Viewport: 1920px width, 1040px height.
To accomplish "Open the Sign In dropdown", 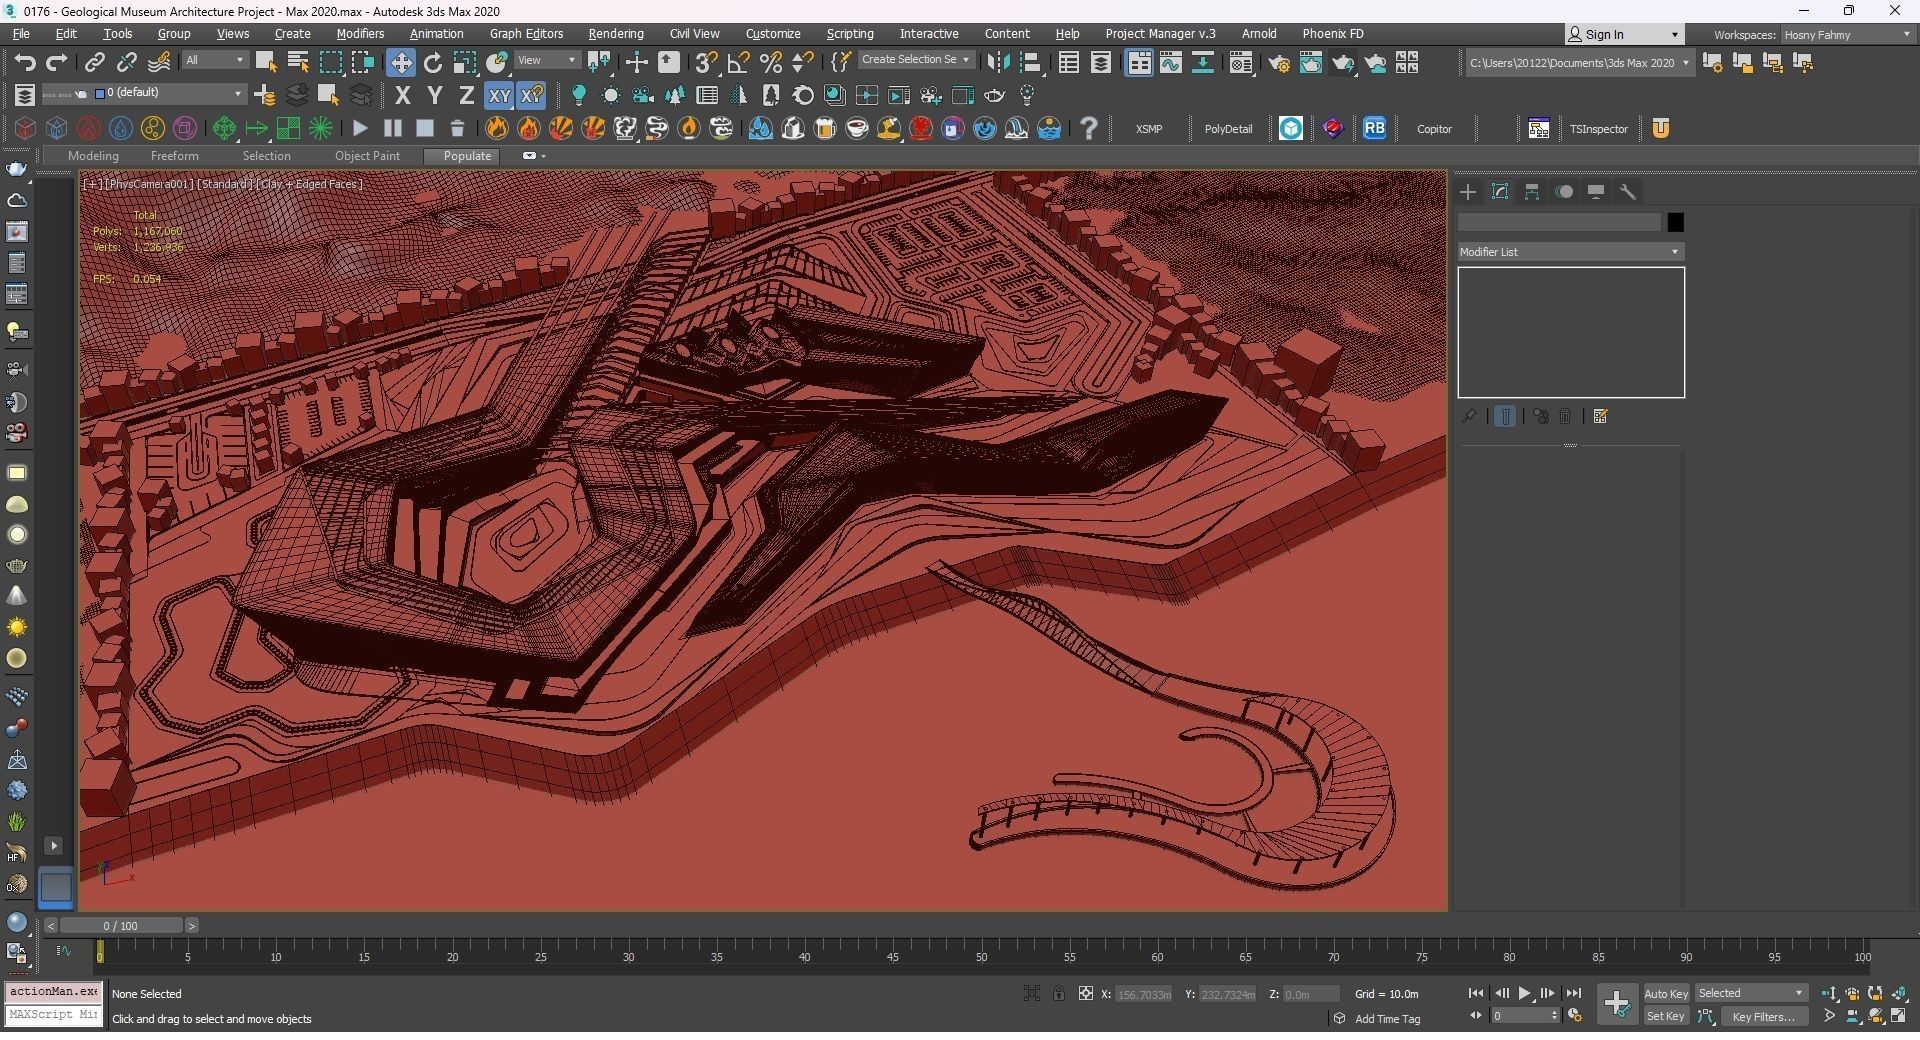I will point(1624,34).
